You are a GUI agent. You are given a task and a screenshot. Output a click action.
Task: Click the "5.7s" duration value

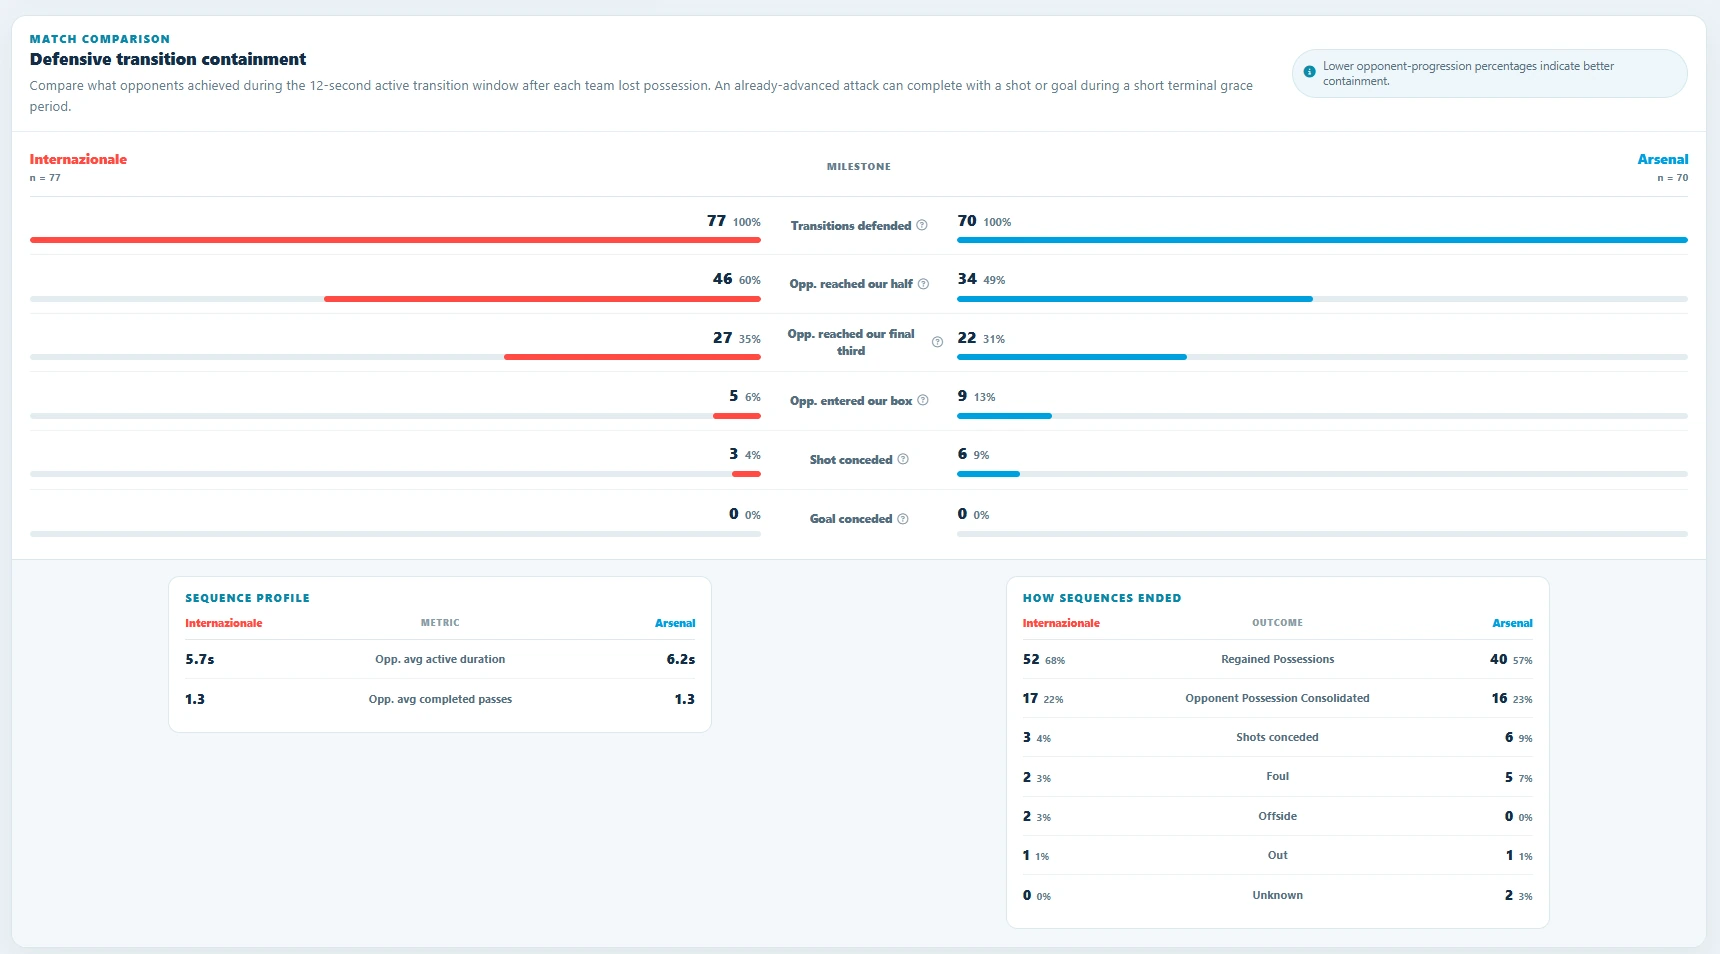(200, 660)
